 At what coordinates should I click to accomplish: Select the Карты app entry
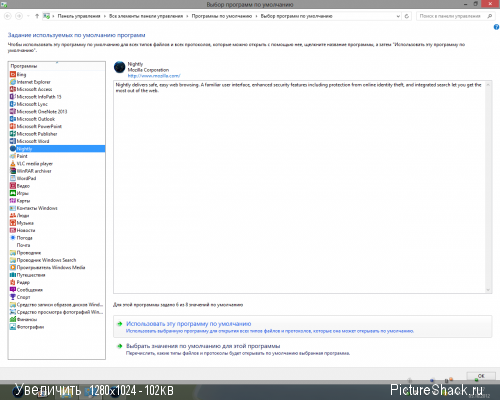(20, 201)
